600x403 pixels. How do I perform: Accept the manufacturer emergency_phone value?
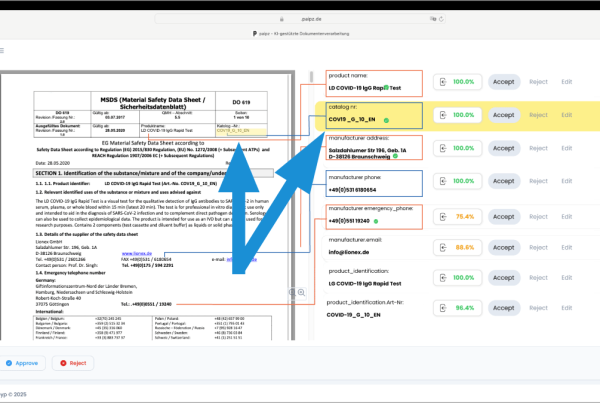point(504,217)
